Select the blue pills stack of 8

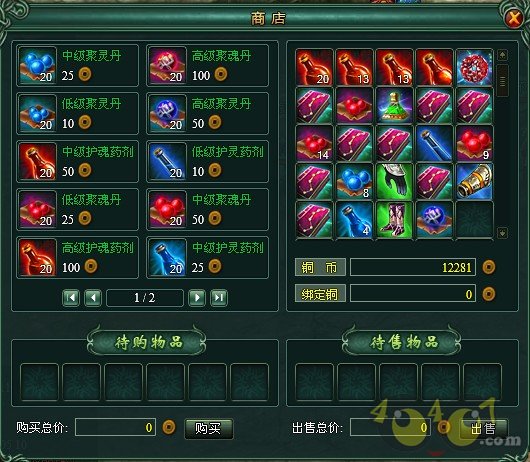(x=354, y=181)
